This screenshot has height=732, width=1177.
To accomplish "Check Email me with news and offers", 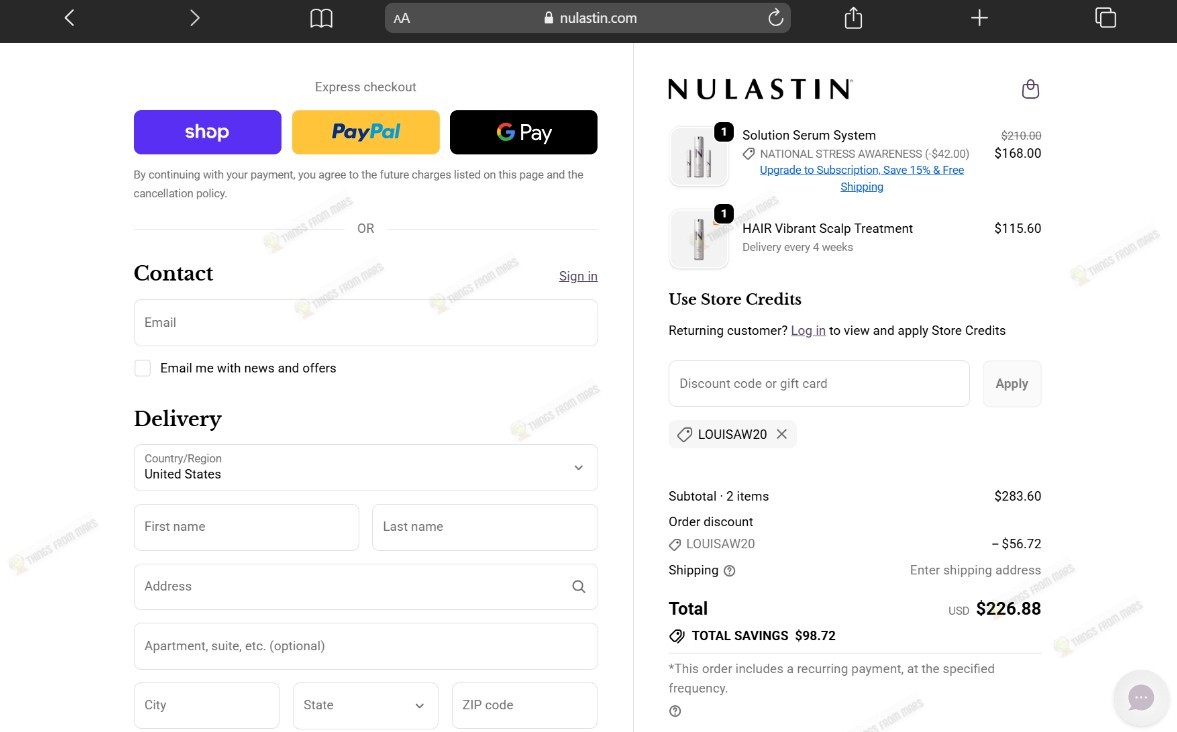I will [x=143, y=368].
